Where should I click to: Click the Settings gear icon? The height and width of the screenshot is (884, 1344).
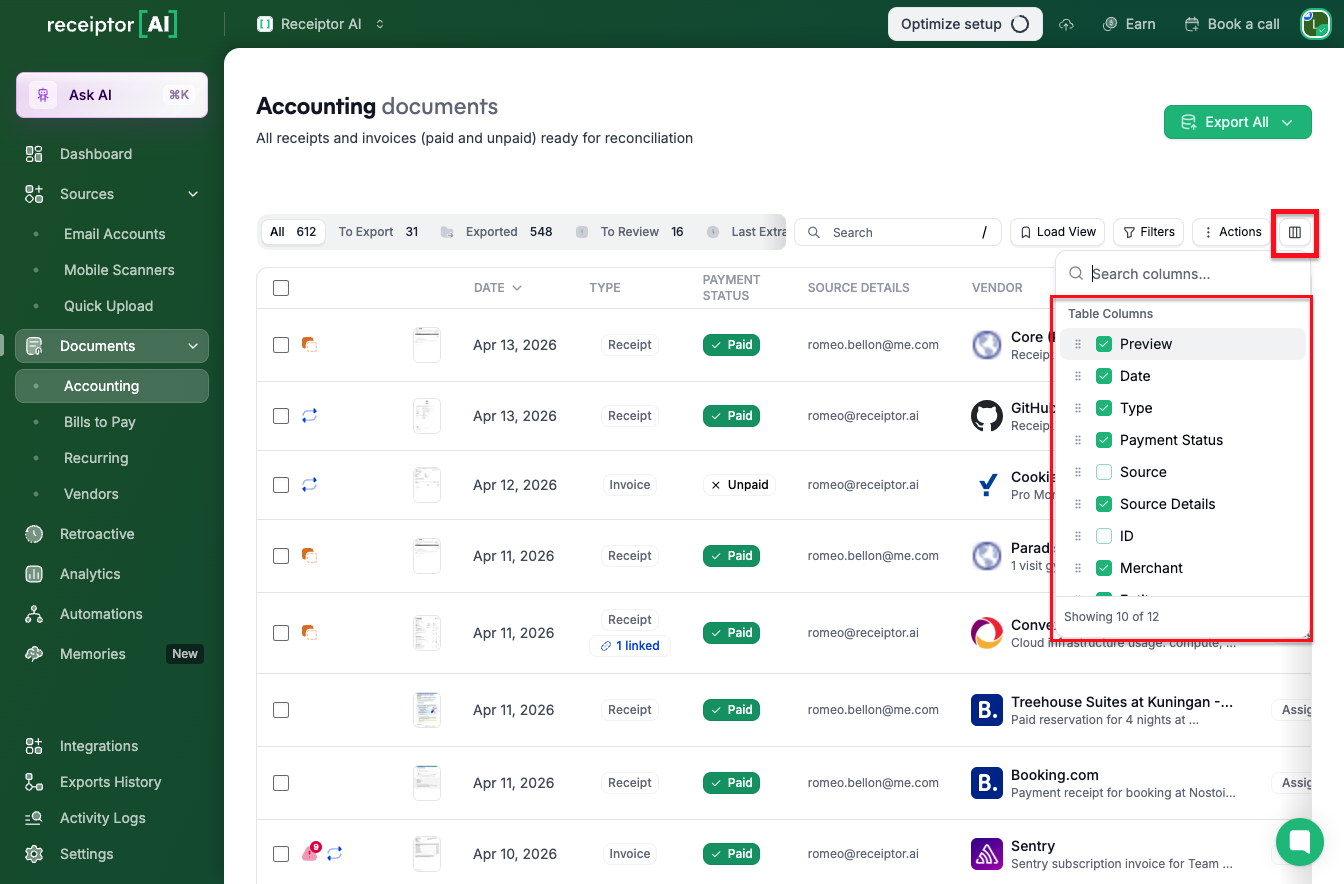(x=34, y=854)
